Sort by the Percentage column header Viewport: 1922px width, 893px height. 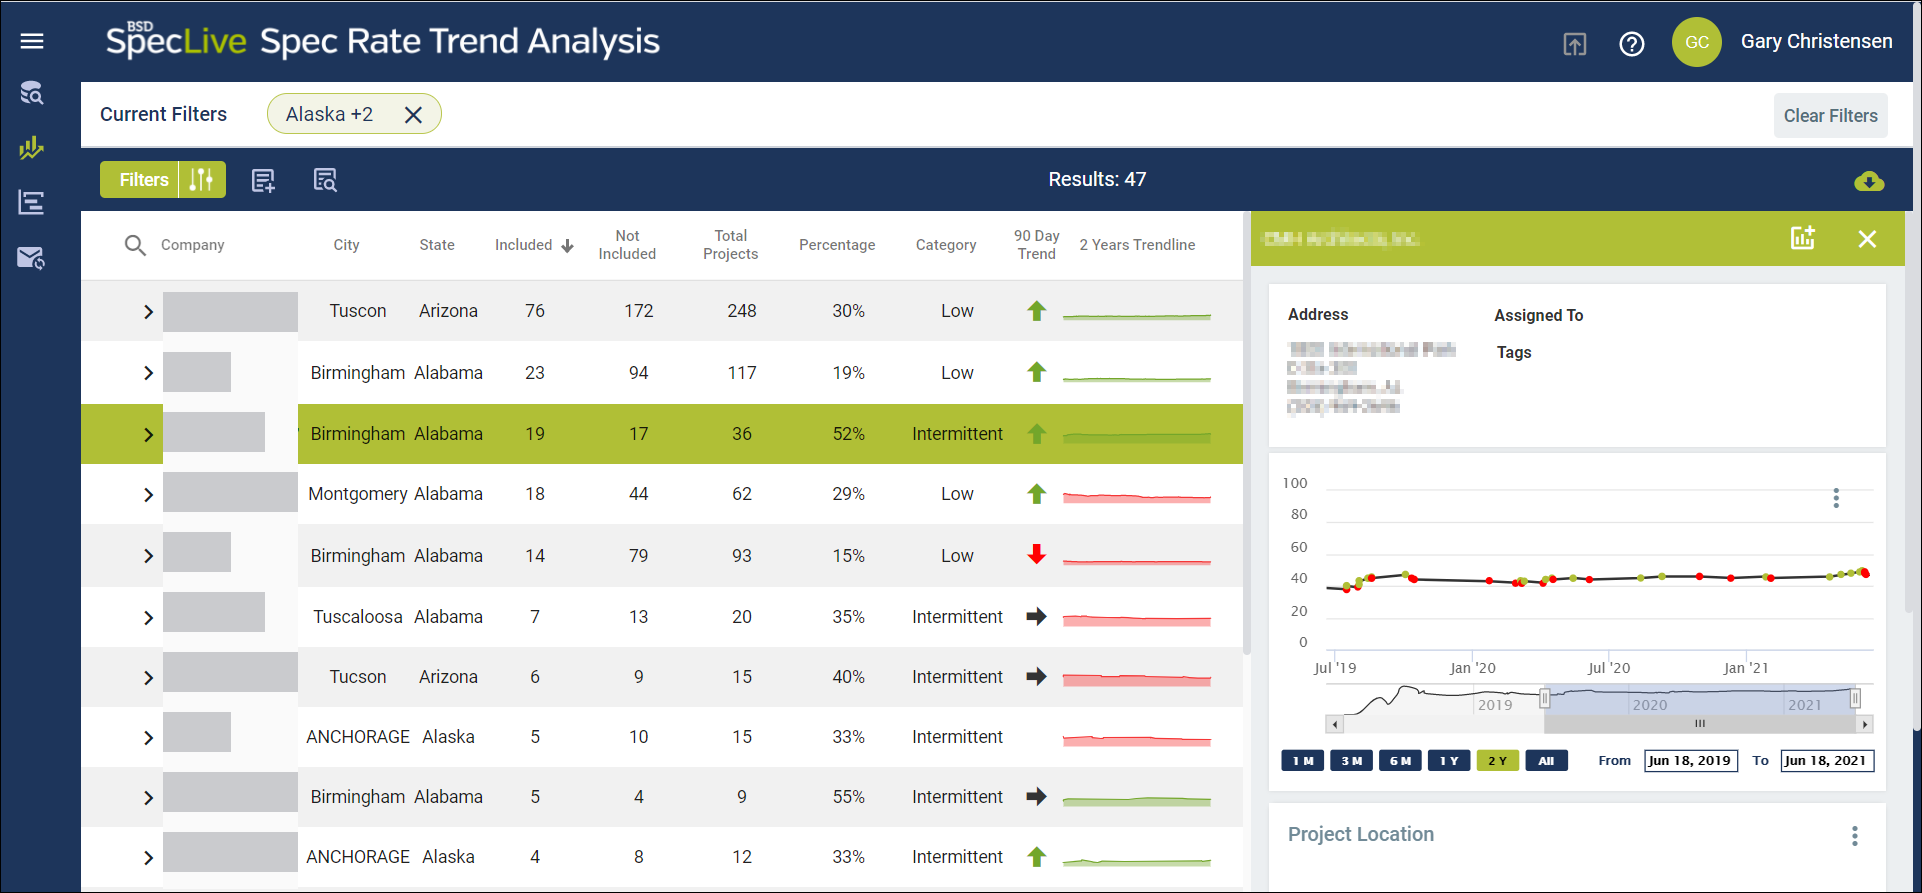coord(837,245)
